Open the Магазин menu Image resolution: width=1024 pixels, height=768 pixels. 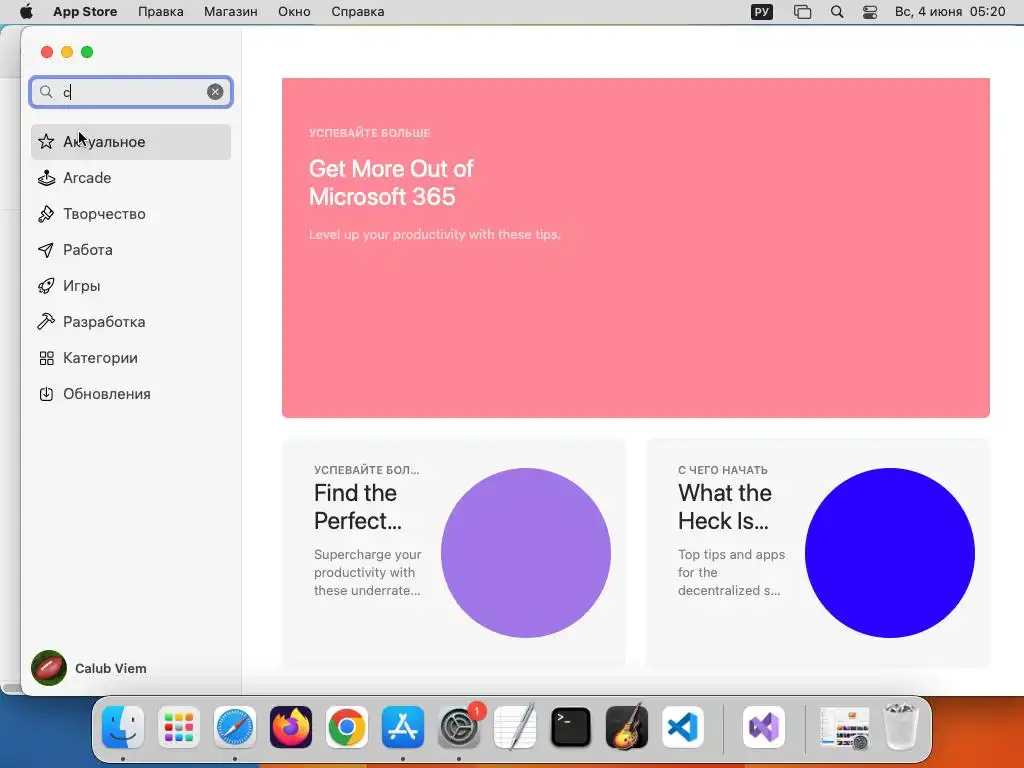pyautogui.click(x=231, y=12)
